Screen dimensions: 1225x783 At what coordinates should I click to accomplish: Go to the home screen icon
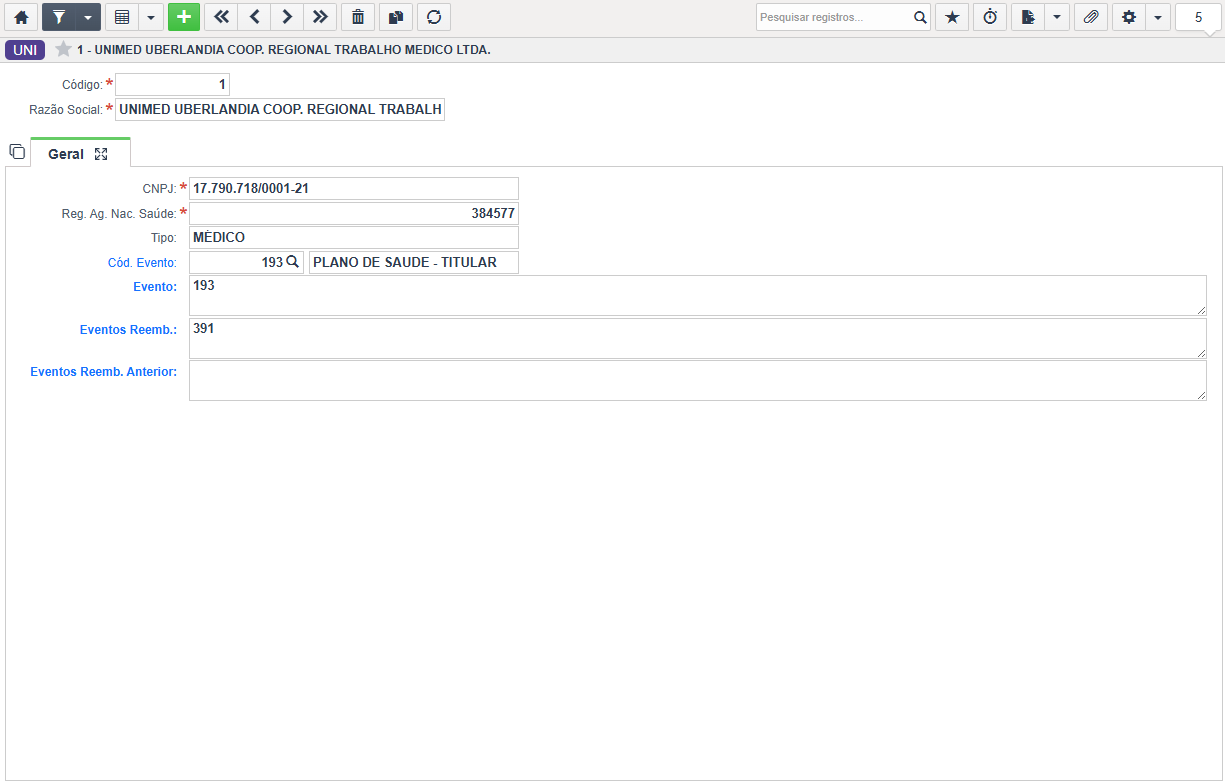pyautogui.click(x=21, y=17)
